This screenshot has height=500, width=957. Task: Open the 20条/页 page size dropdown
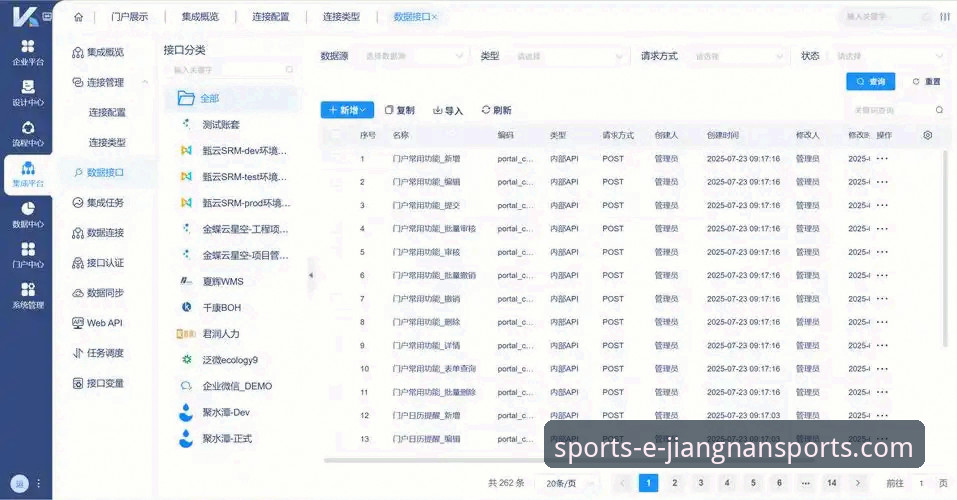[x=568, y=484]
